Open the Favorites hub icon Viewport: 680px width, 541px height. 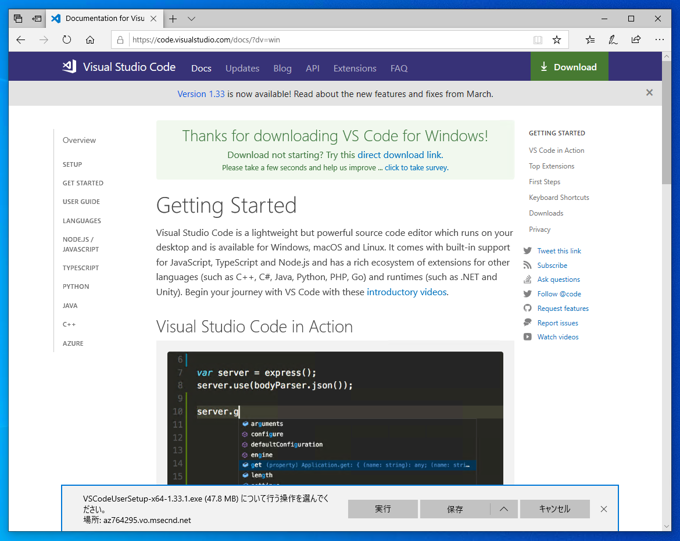590,40
